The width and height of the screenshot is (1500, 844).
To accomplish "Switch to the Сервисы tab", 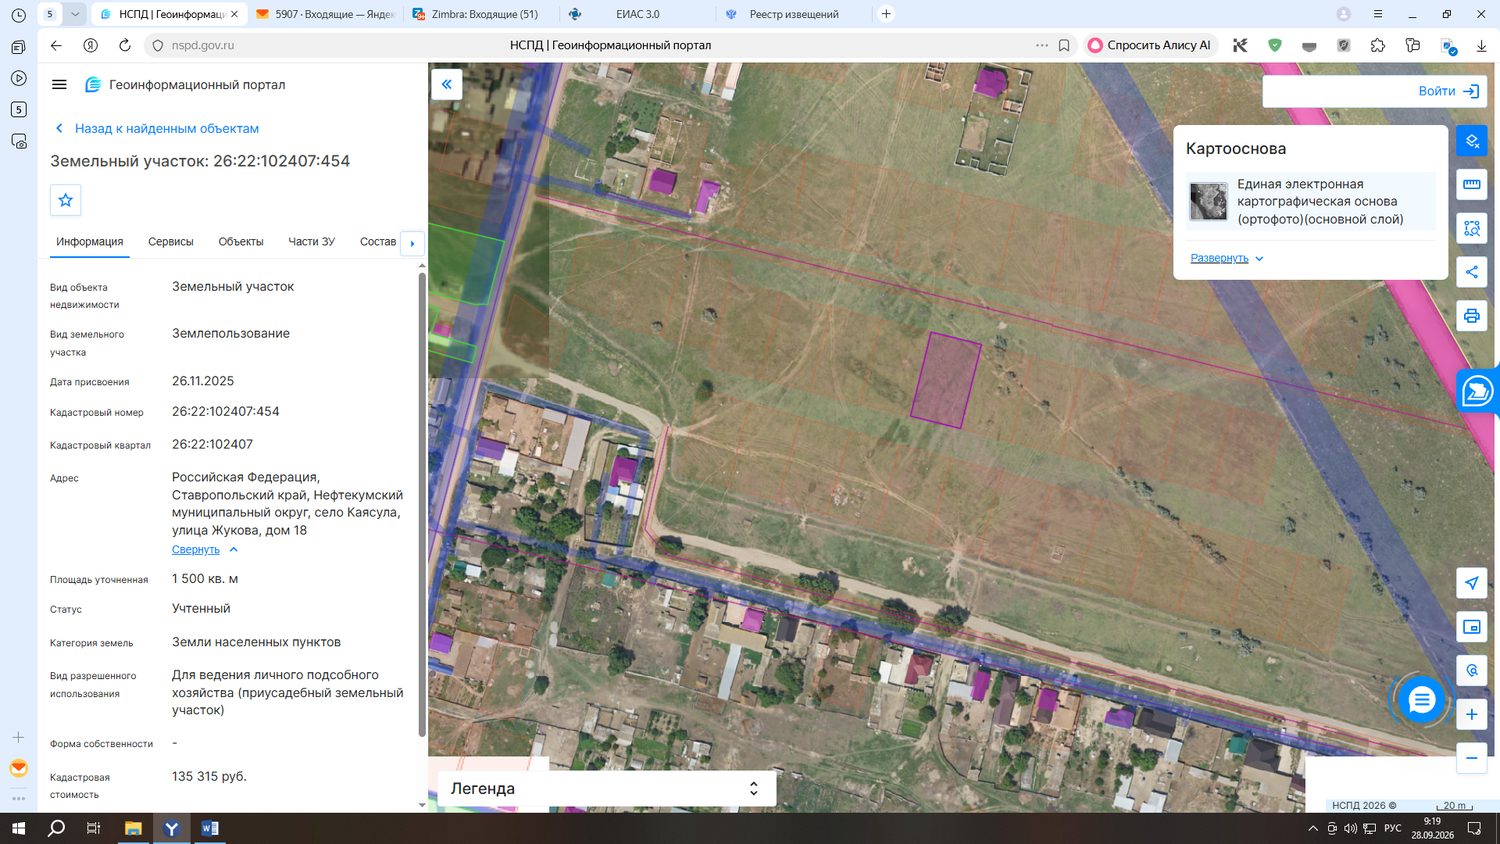I will point(171,242).
